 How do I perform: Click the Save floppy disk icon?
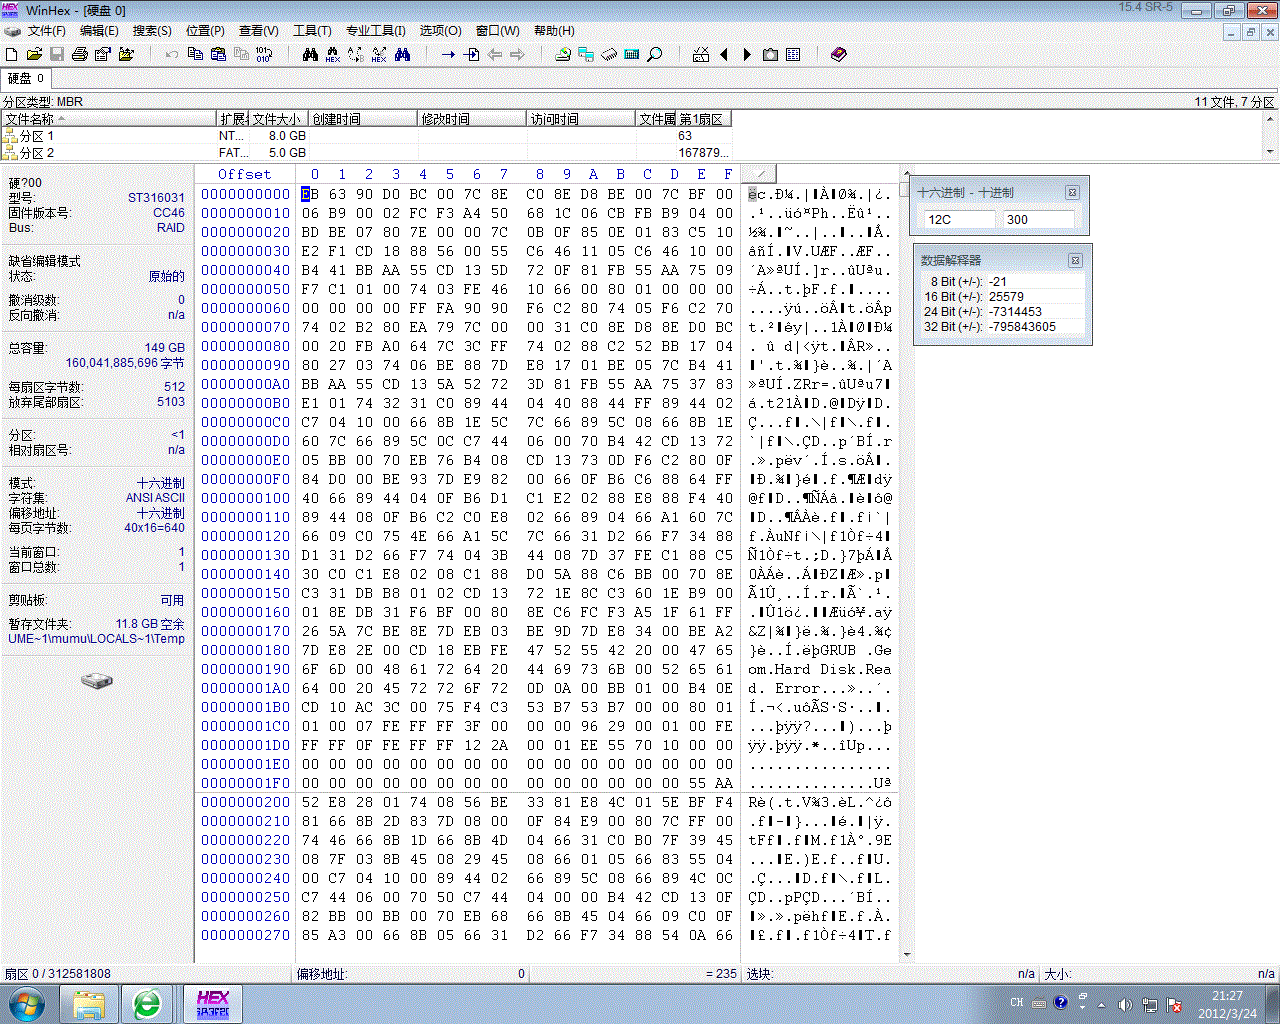pos(57,54)
